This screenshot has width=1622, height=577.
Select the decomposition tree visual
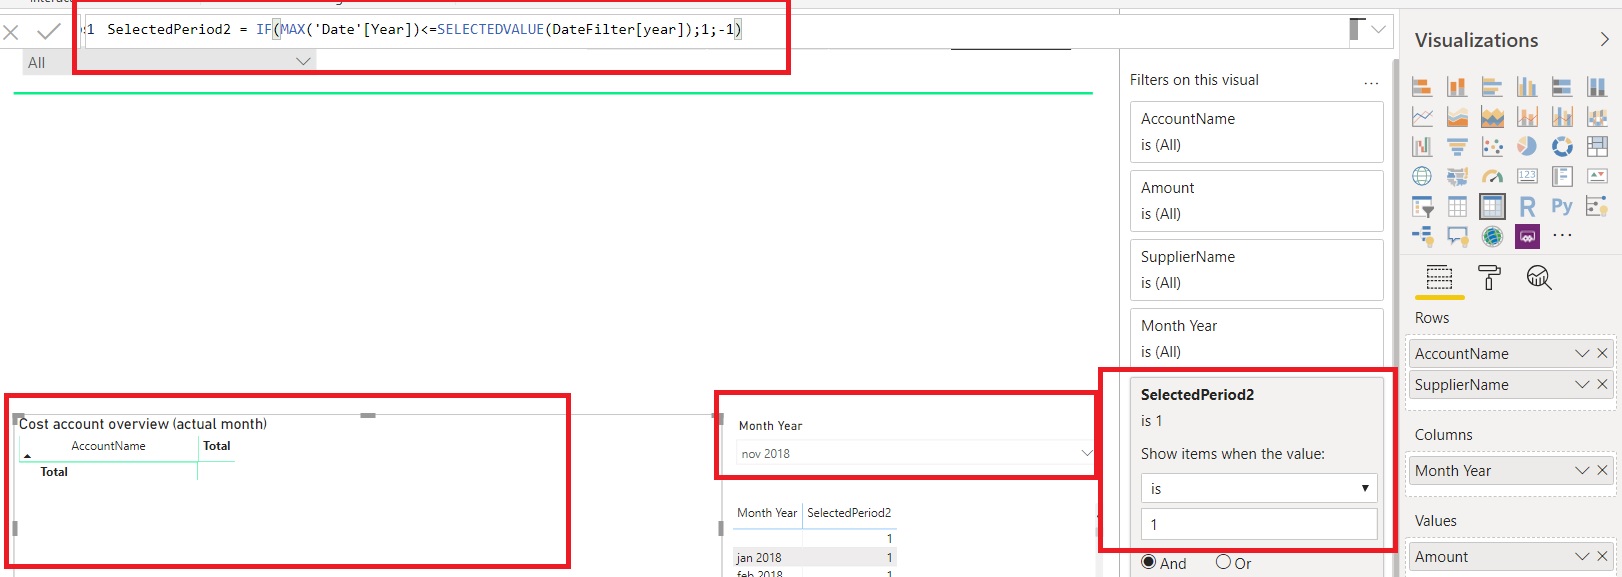click(x=1422, y=236)
